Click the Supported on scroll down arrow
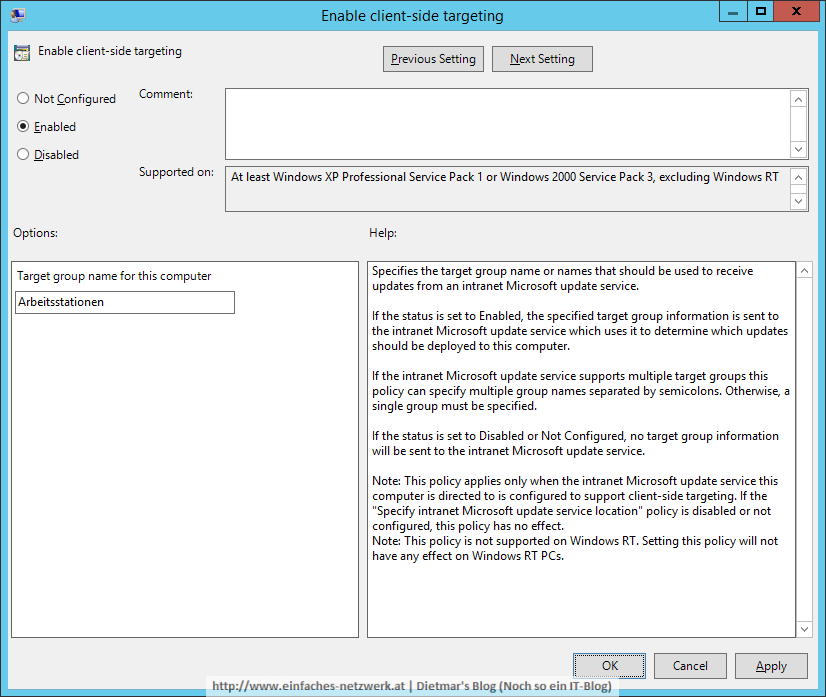This screenshot has height=697, width=826. [x=799, y=201]
